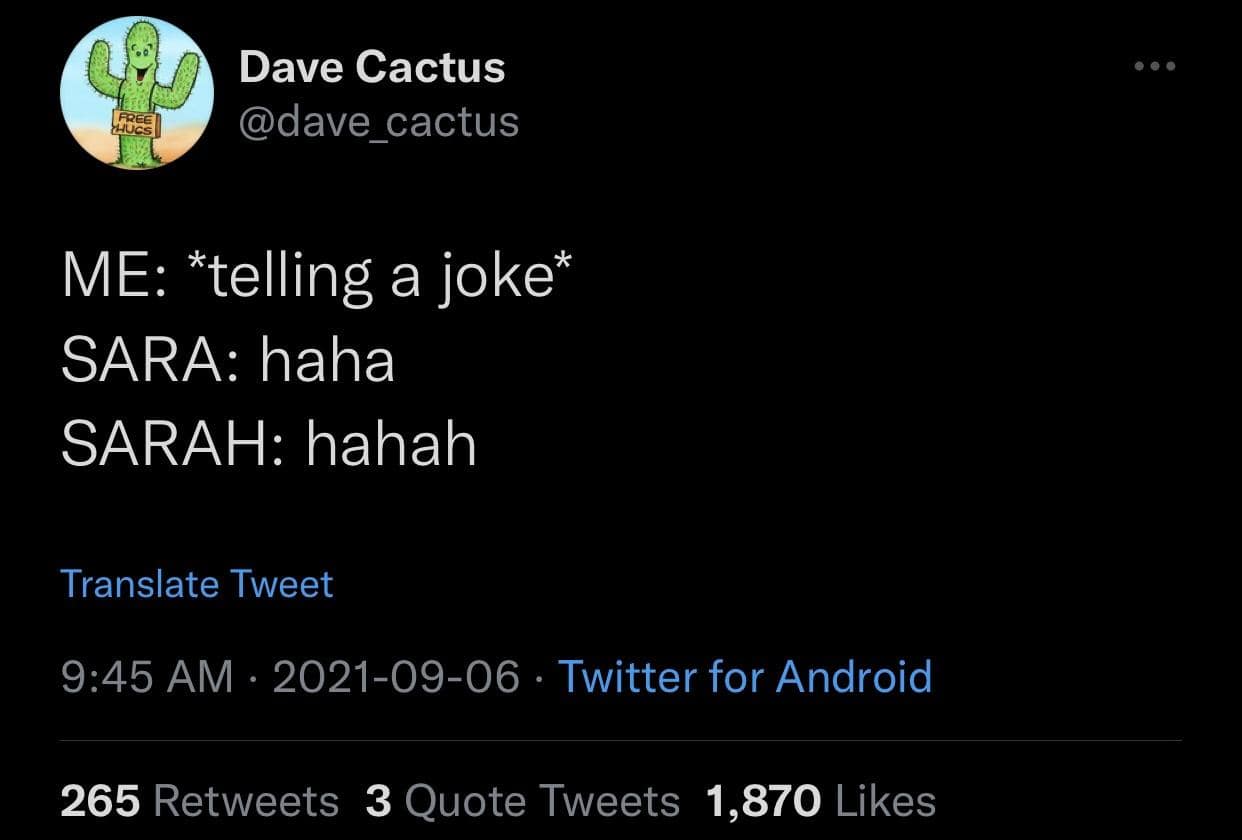Open the Twitter for Android source link
The height and width of the screenshot is (840, 1242).
[744, 676]
